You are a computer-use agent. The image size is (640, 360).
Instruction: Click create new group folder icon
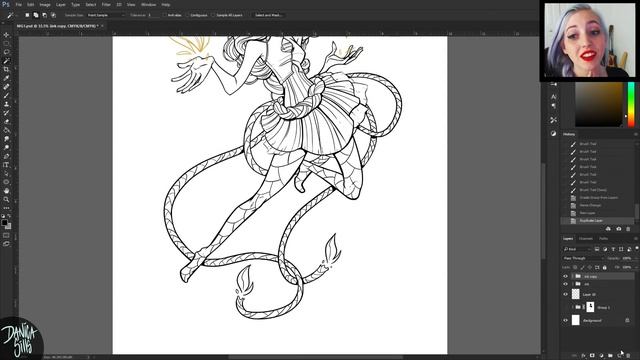(x=610, y=356)
